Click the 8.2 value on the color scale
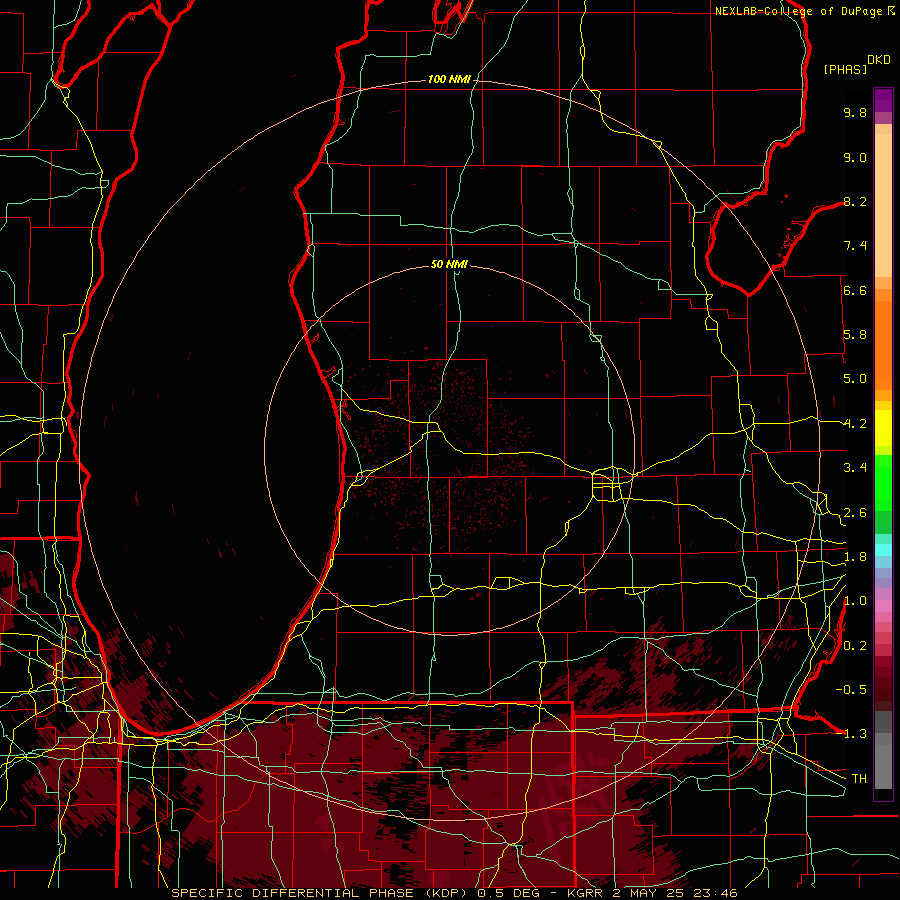Screen dimensions: 900x900 [855, 201]
